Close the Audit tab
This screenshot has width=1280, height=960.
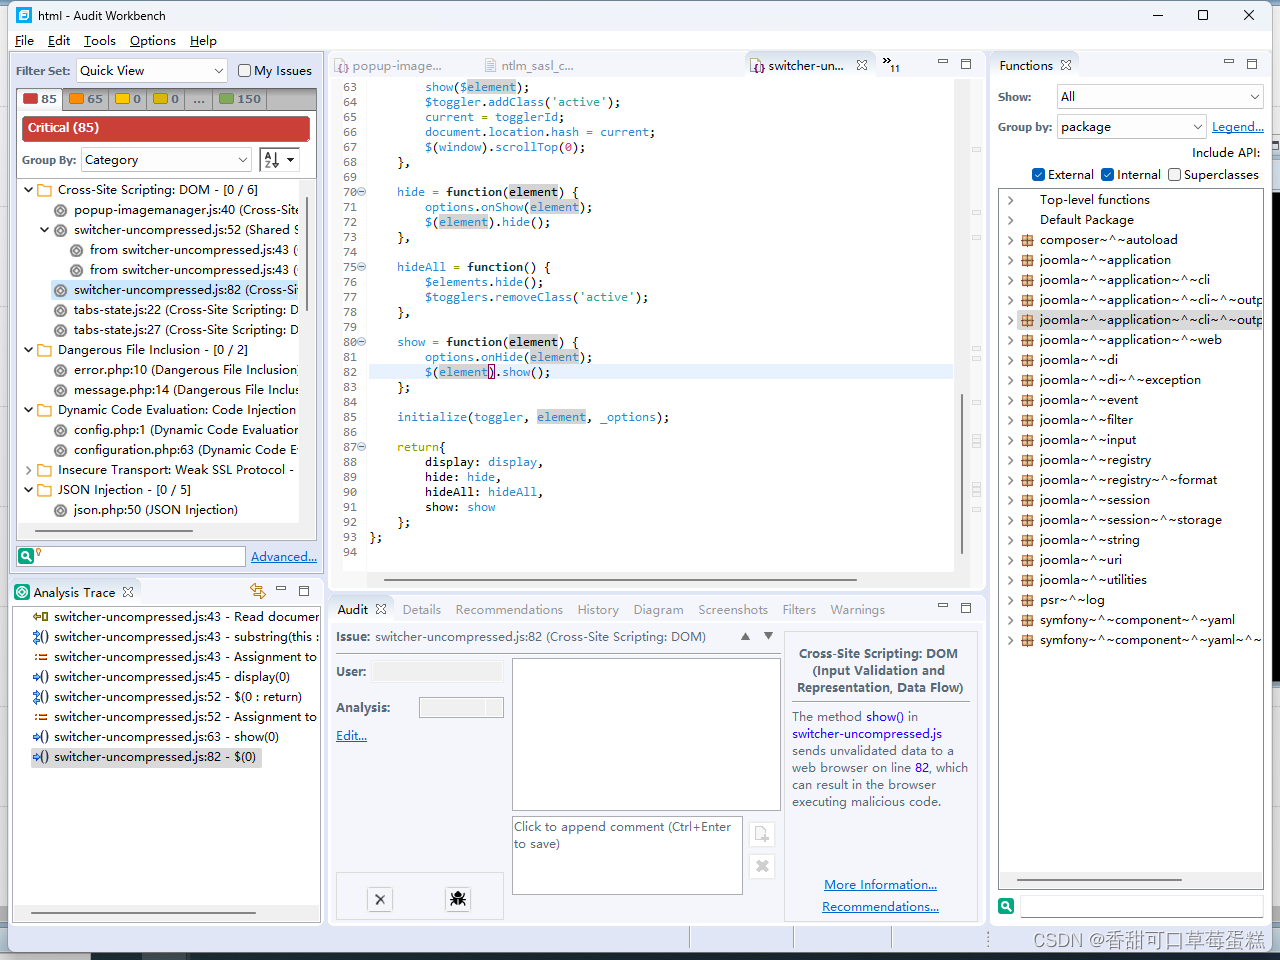[x=381, y=609]
